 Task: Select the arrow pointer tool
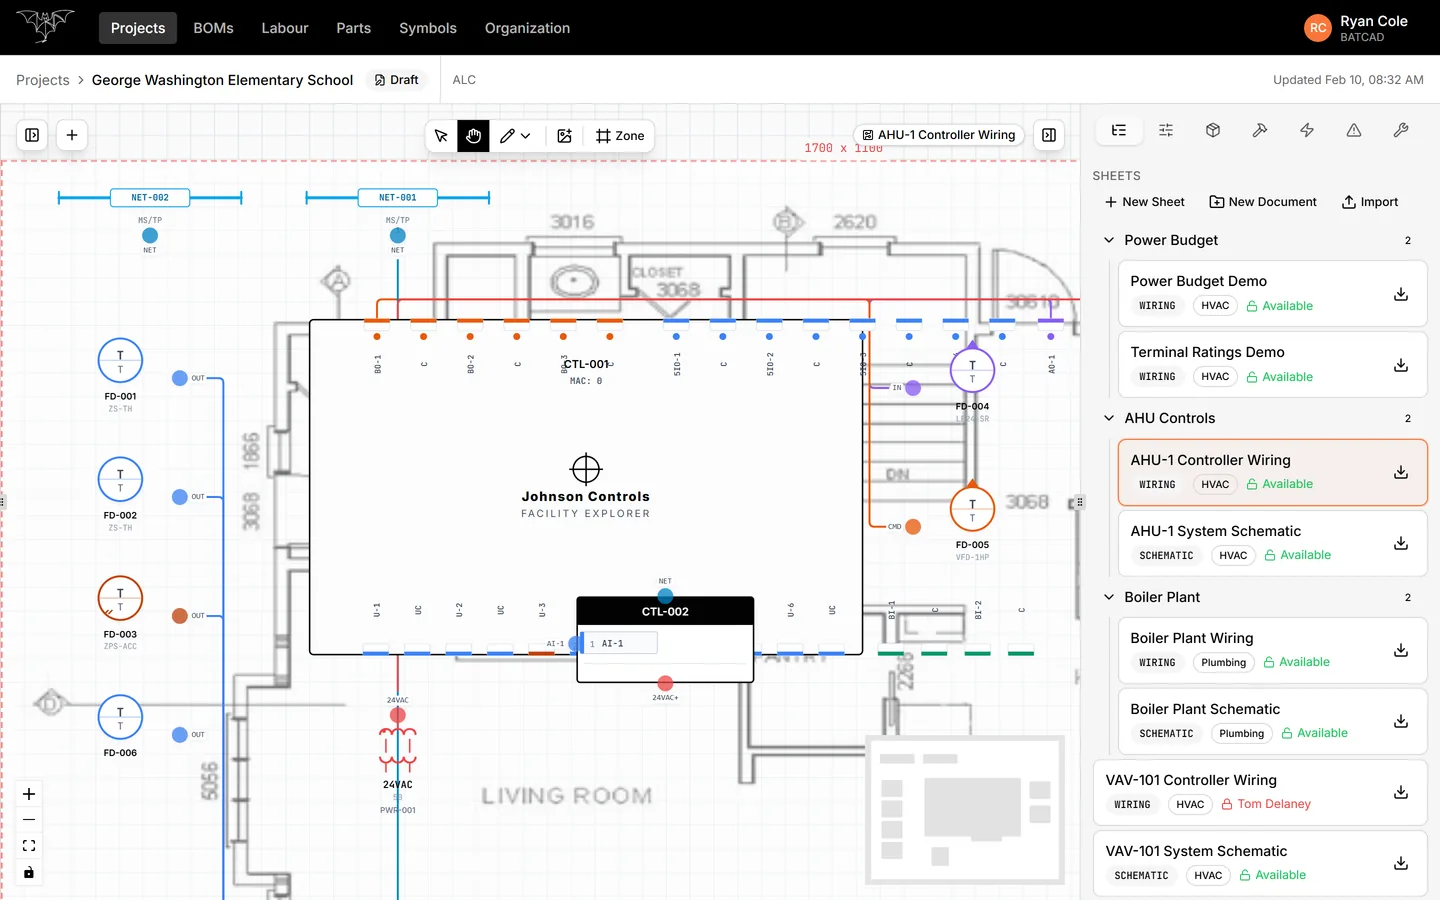441,136
